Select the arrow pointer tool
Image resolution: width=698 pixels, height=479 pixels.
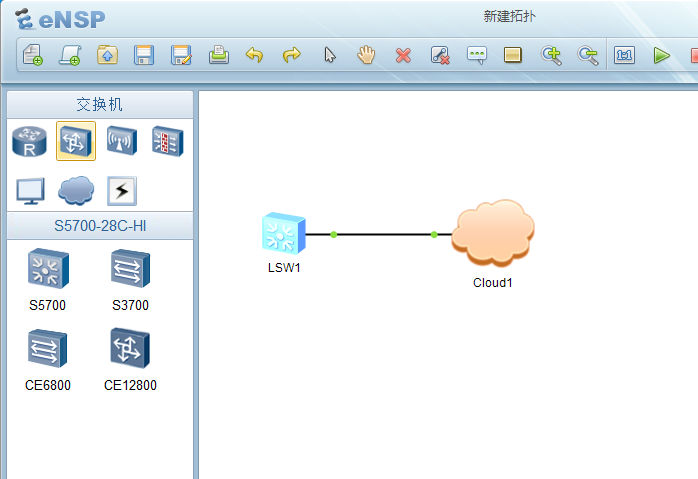point(329,55)
